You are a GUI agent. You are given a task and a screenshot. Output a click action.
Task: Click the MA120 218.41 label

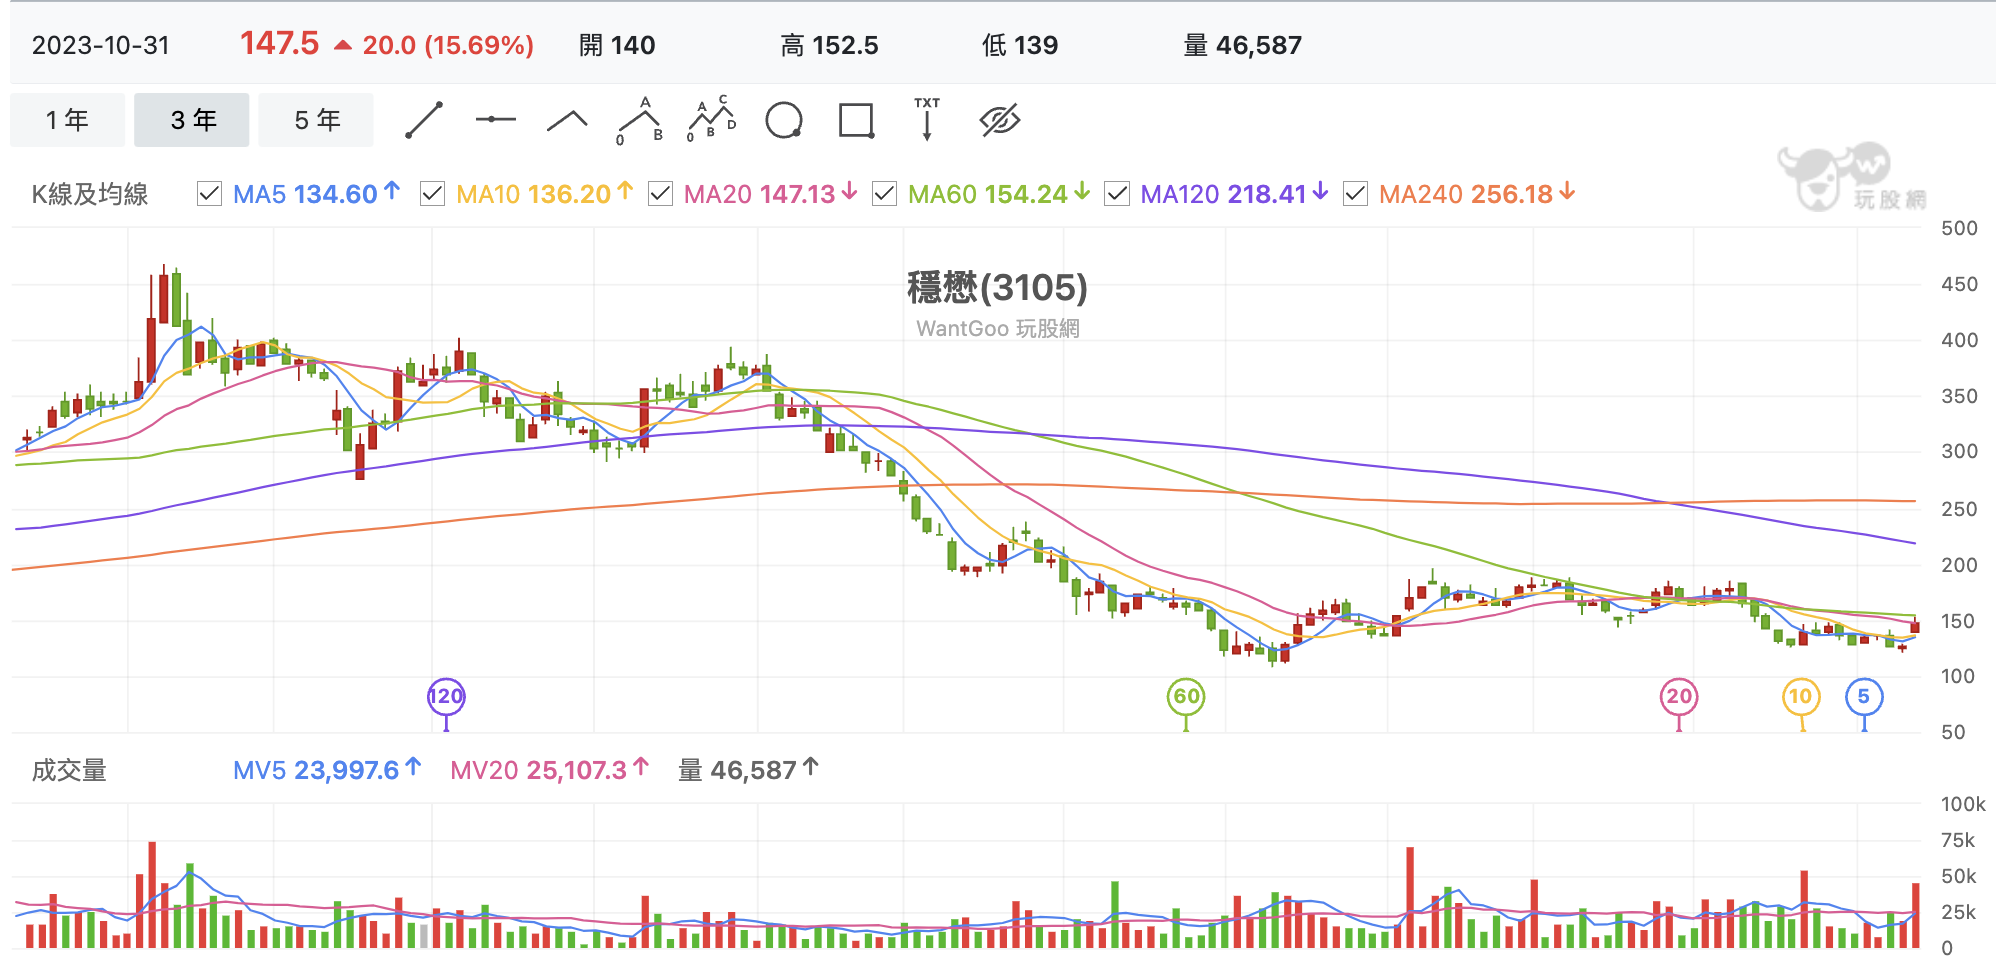pos(1234,194)
